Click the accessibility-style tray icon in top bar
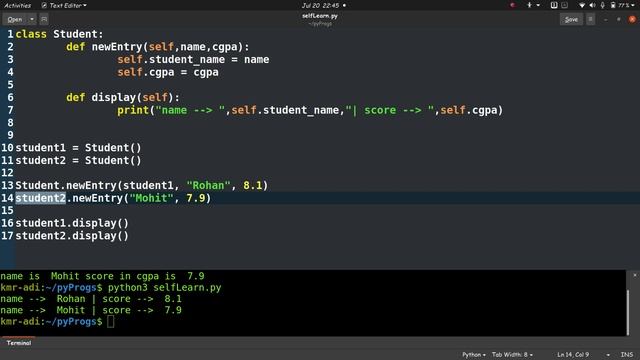 529,5
